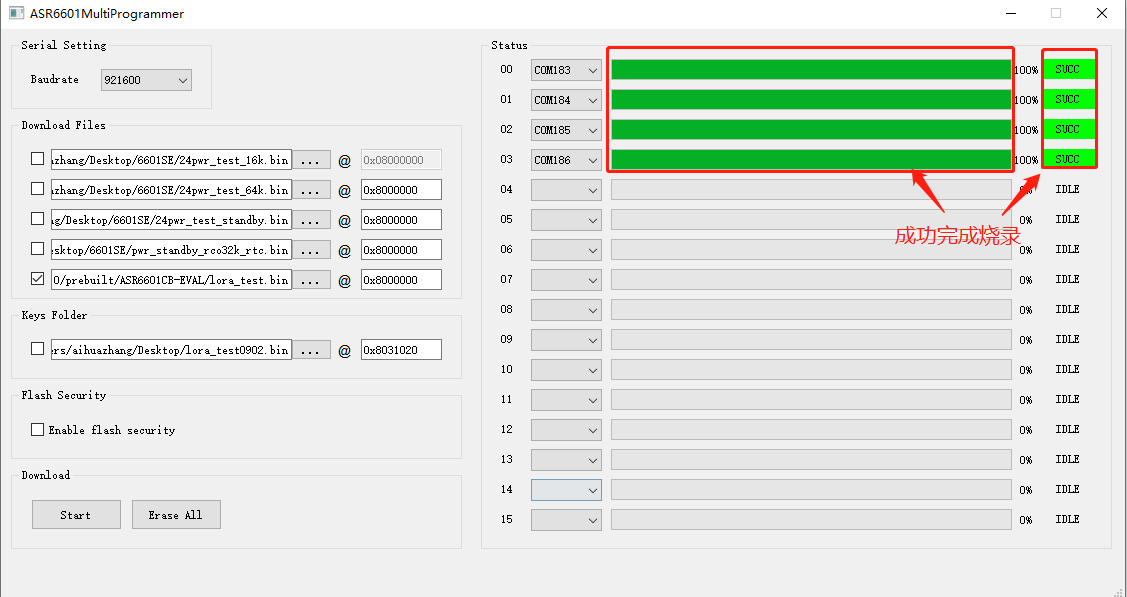Enable the pwr_standby_rco32k_rtc.bin download file
Viewport: 1127px width, 597px height.
[x=37, y=249]
